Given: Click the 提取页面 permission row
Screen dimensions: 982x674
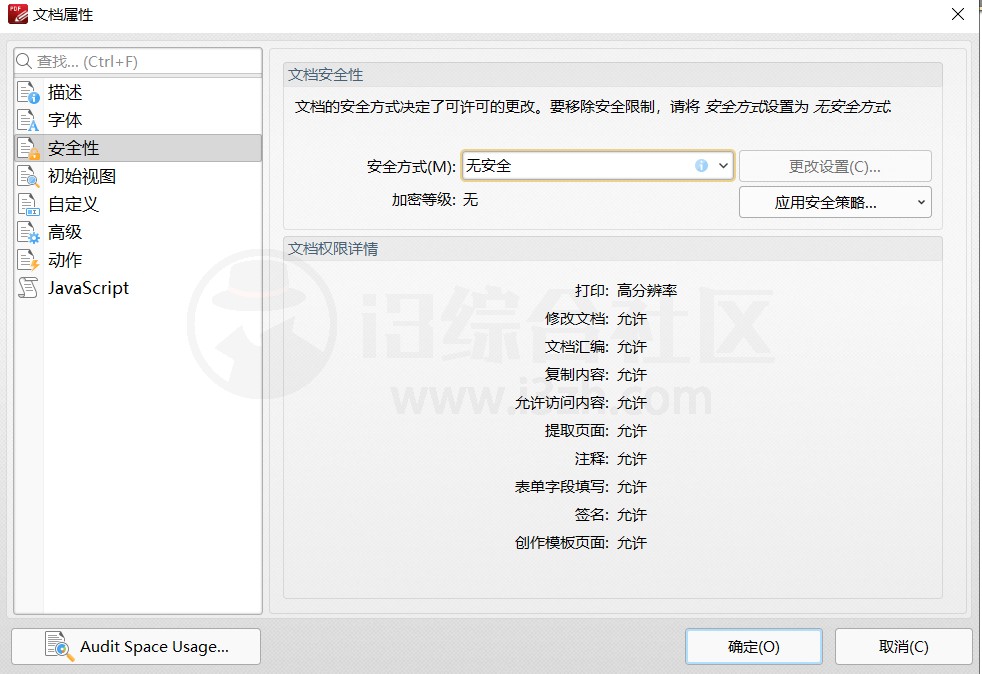Looking at the screenshot, I should tap(596, 431).
